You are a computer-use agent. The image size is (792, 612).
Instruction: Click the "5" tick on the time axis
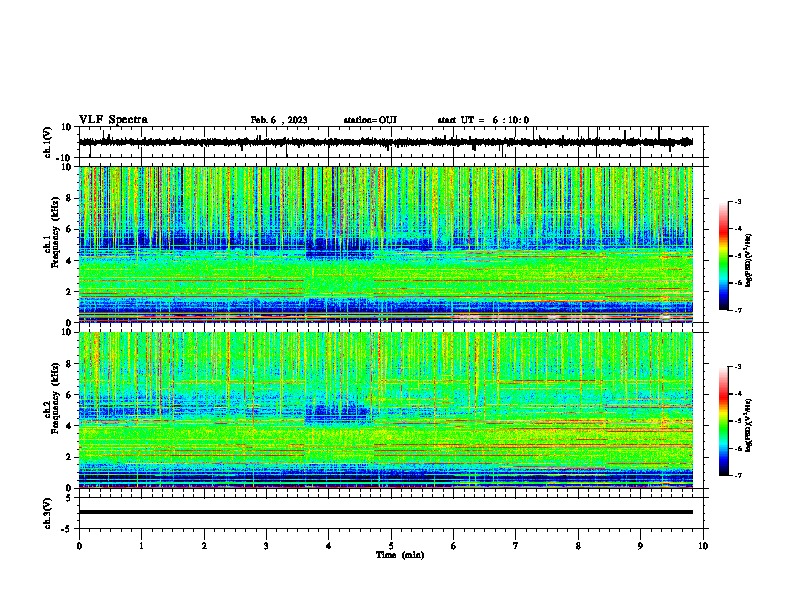pos(391,546)
